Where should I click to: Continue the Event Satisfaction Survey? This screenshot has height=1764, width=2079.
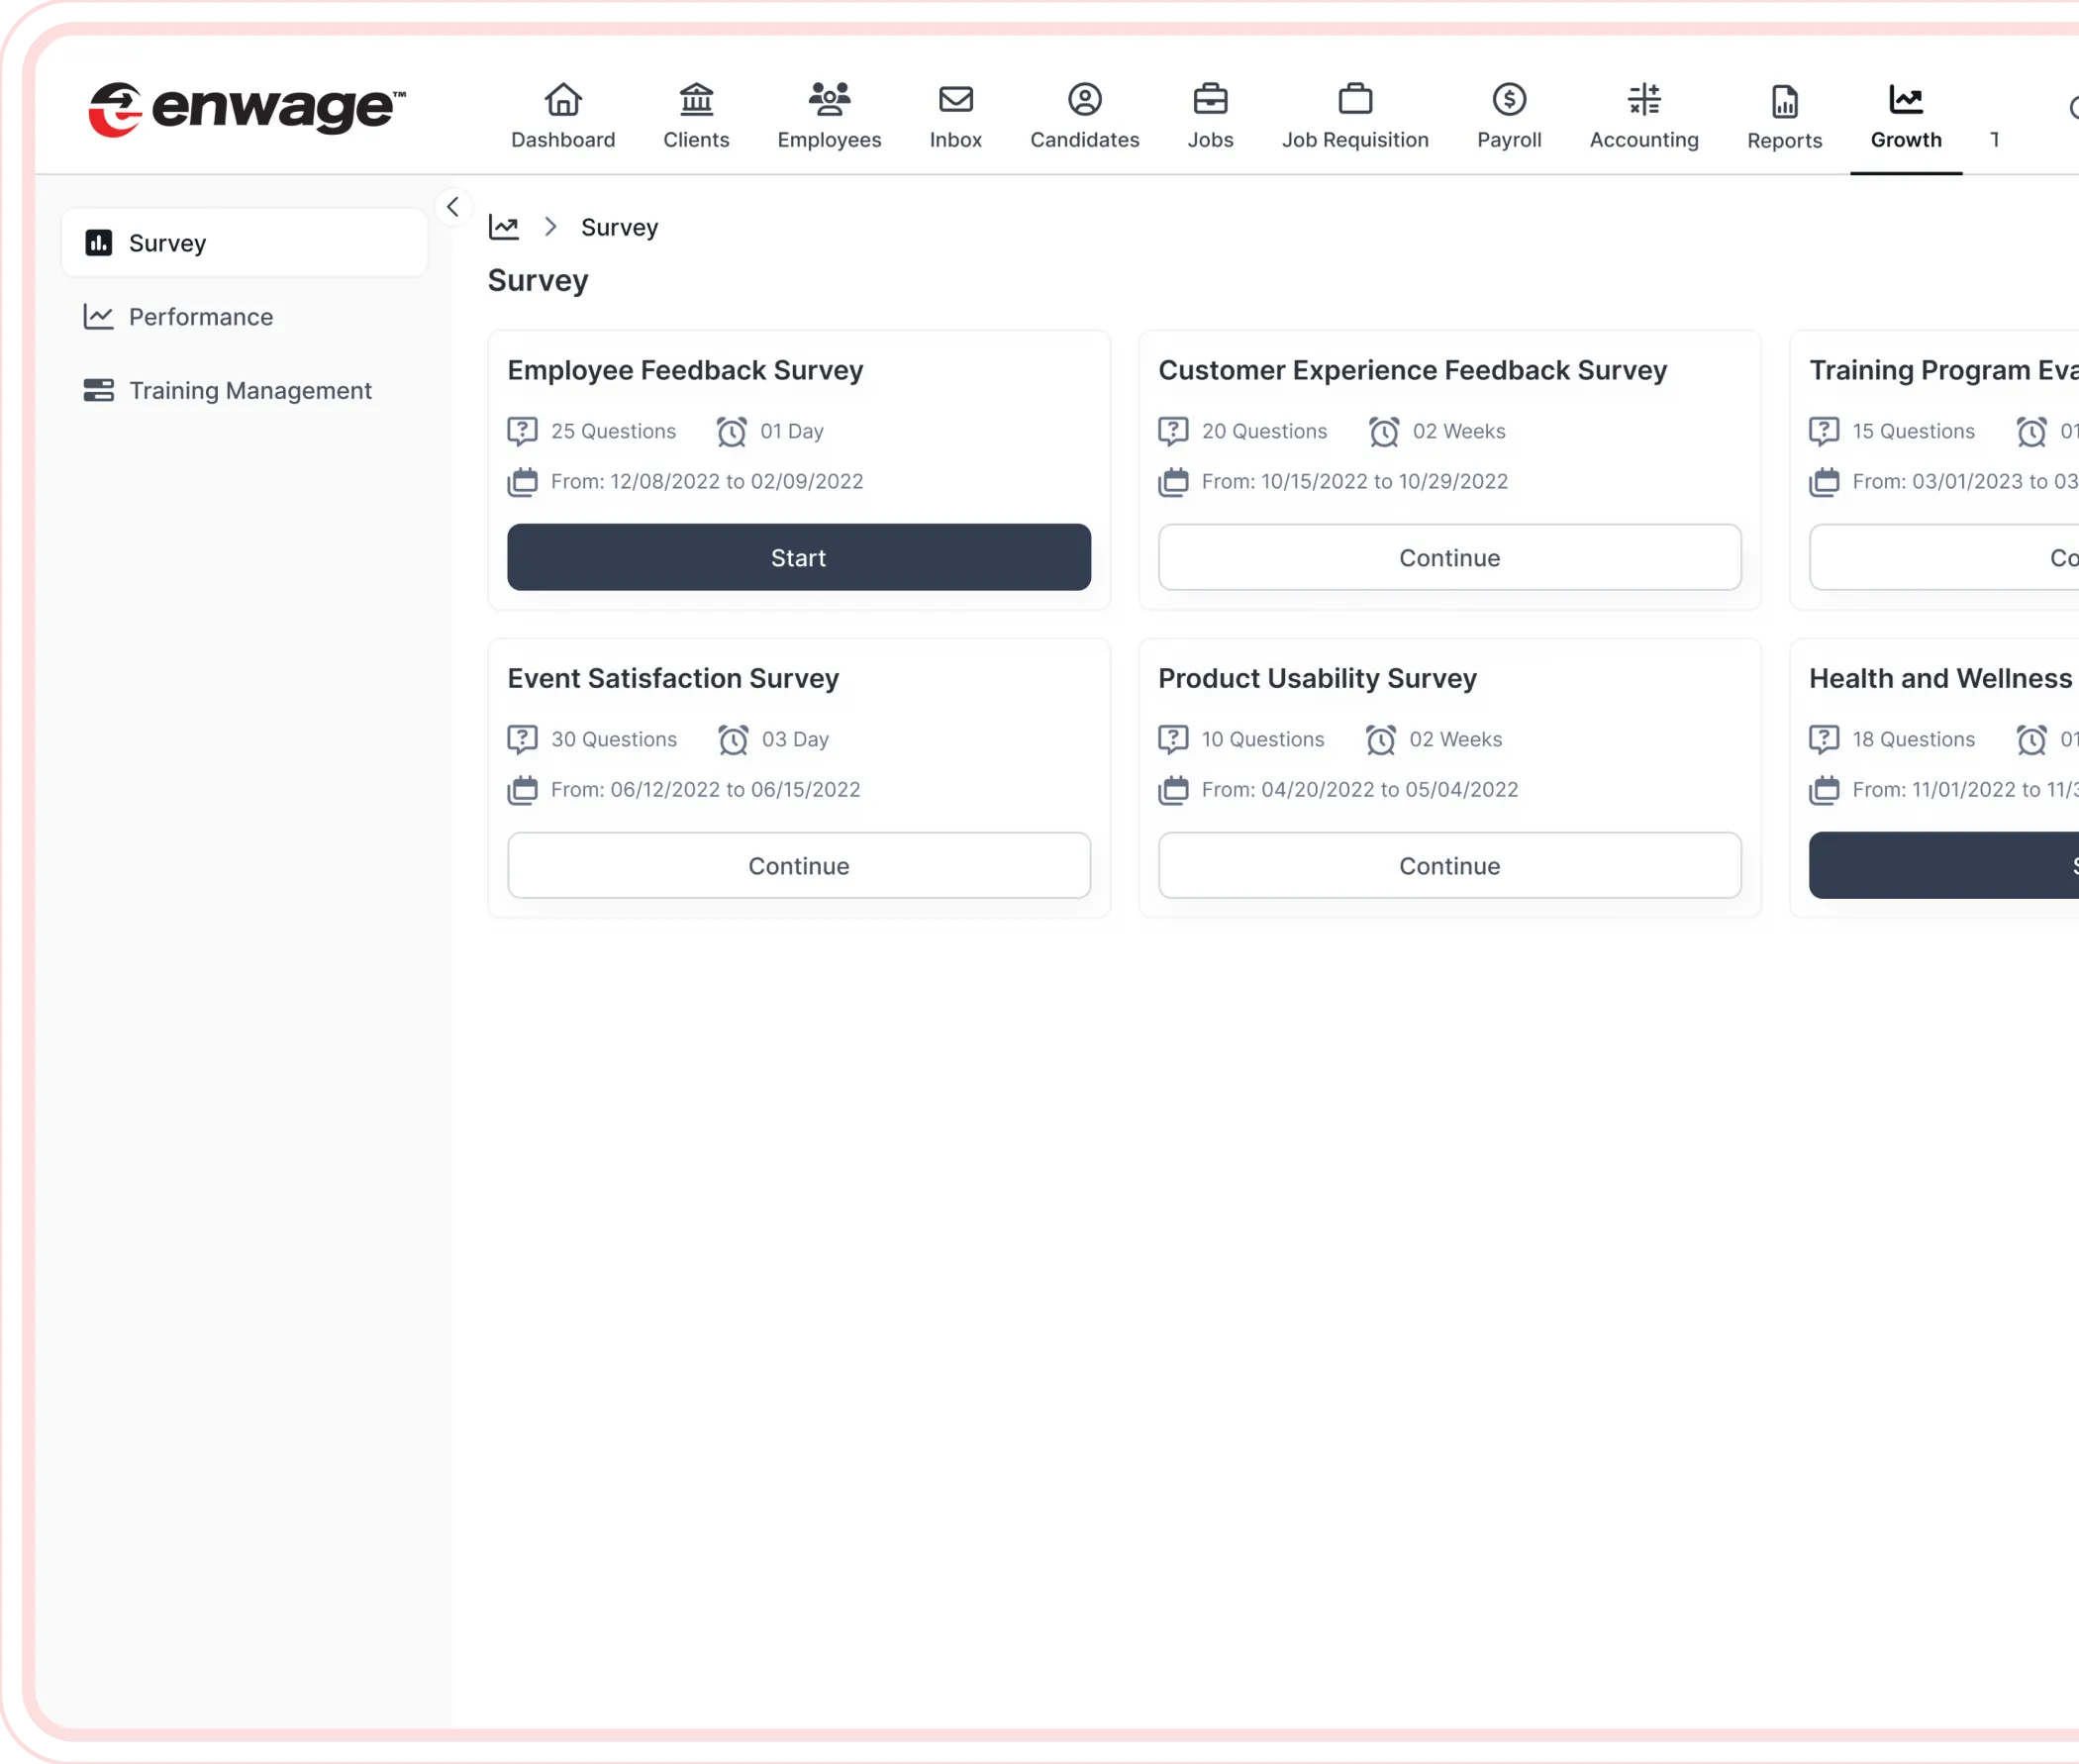798,865
